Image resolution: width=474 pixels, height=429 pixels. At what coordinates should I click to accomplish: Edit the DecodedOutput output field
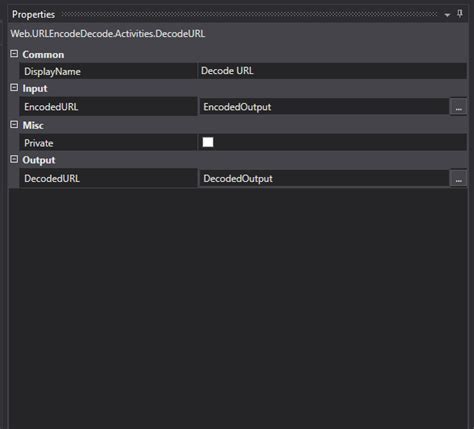tap(324, 178)
